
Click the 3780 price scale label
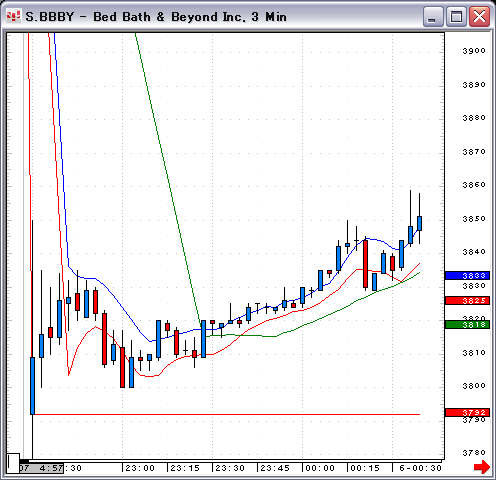[474, 453]
